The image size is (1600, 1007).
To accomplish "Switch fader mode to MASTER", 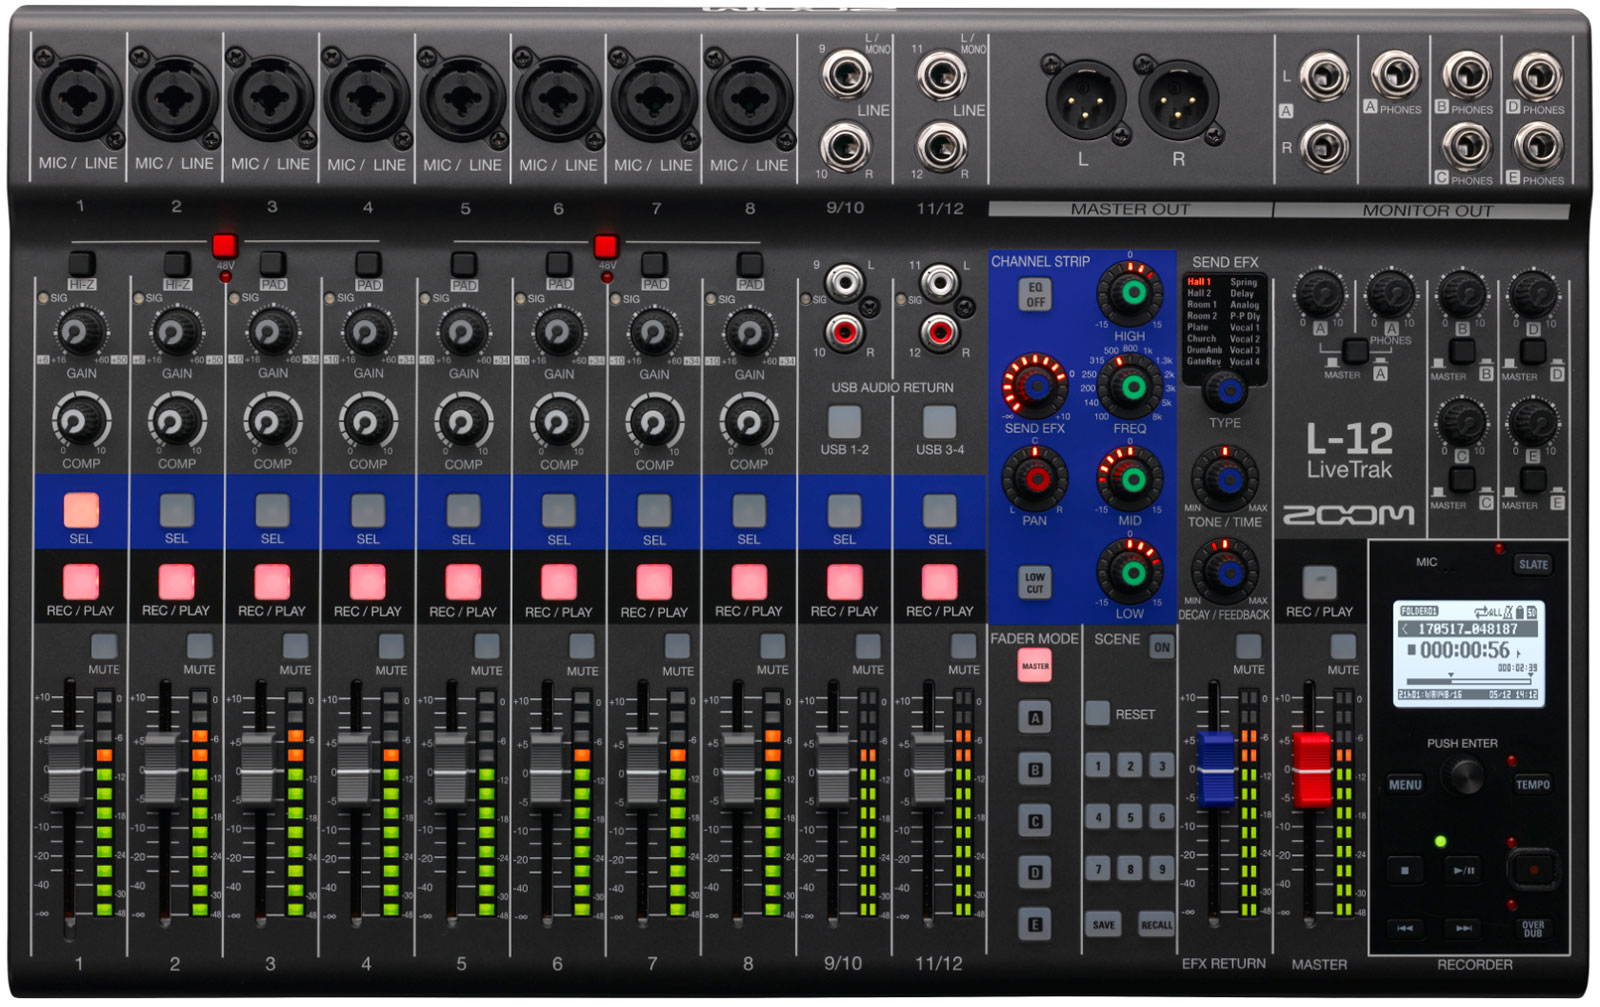I will (1035, 665).
